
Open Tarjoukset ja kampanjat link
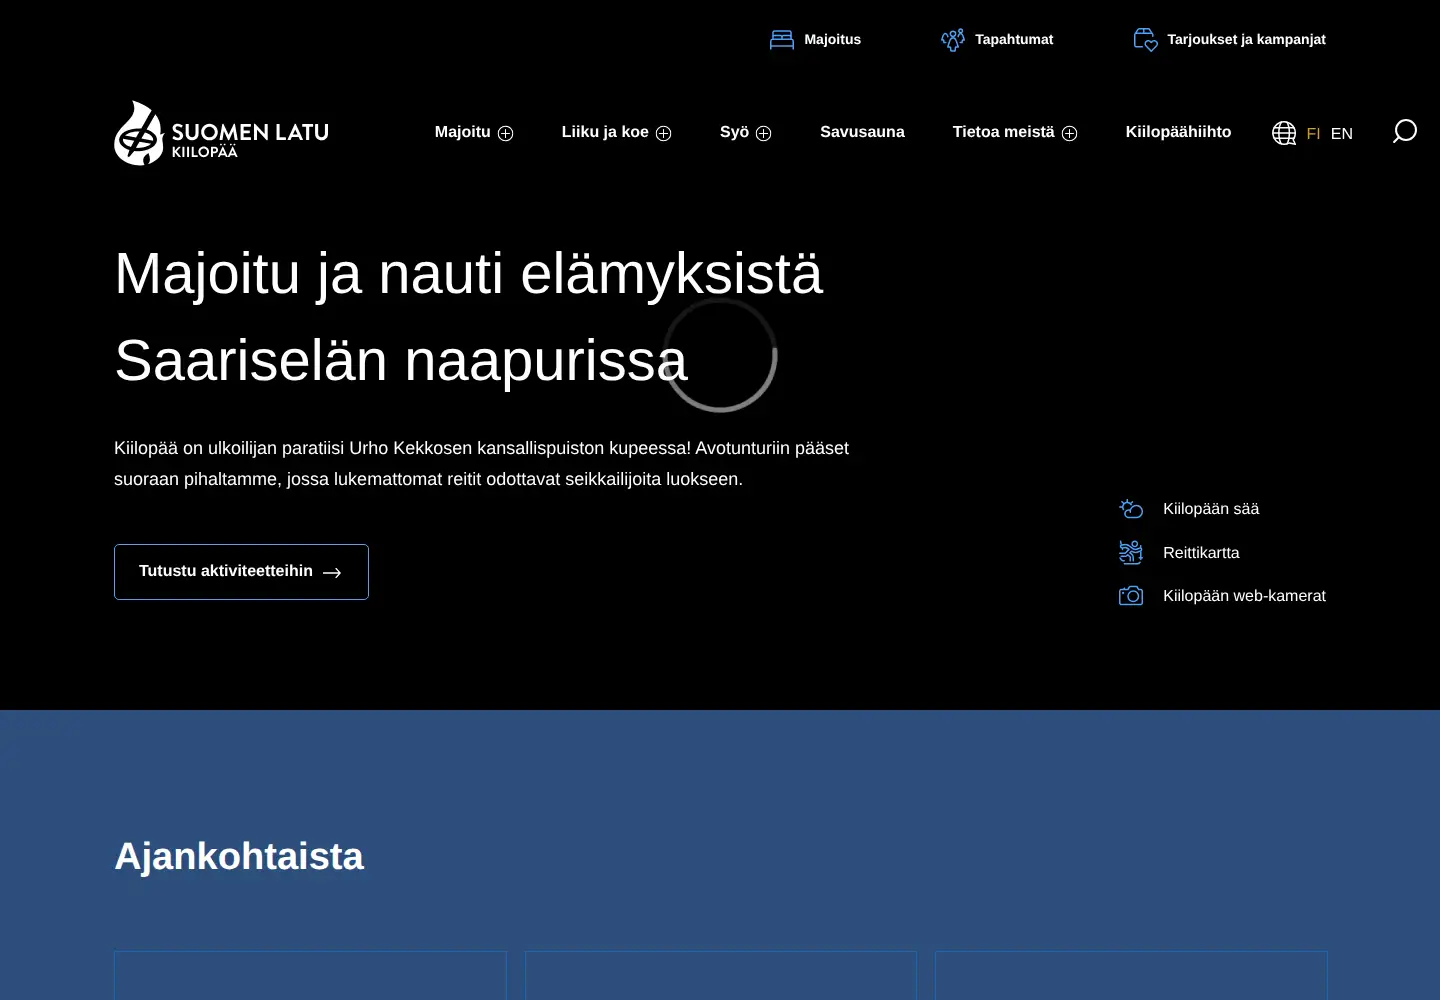(1246, 40)
